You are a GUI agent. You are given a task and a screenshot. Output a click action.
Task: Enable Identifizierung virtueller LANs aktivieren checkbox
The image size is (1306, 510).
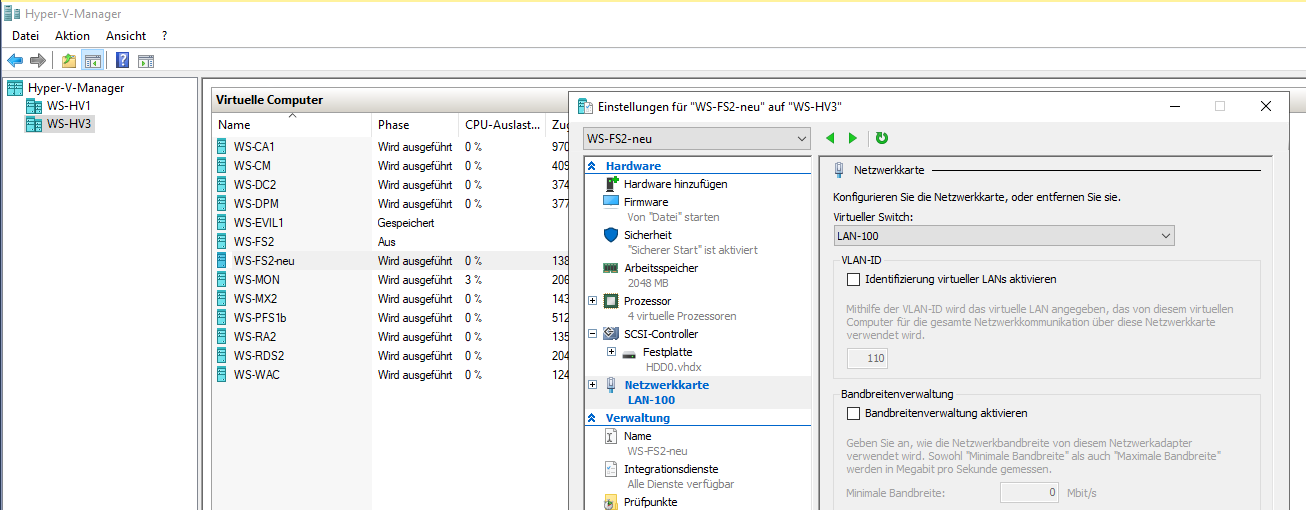click(x=853, y=279)
